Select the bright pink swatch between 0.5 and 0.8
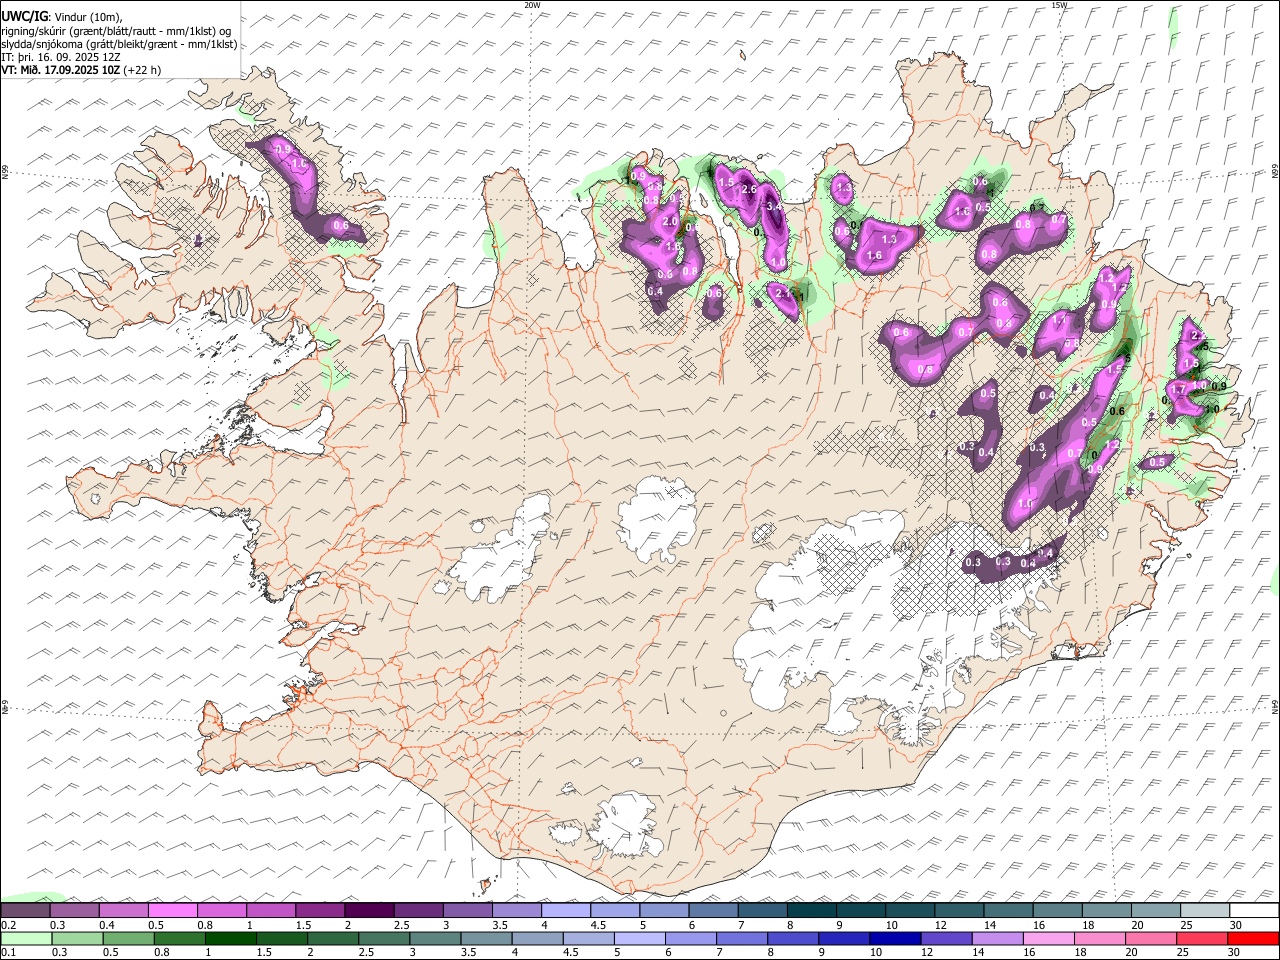This screenshot has width=1280, height=960. coord(172,911)
